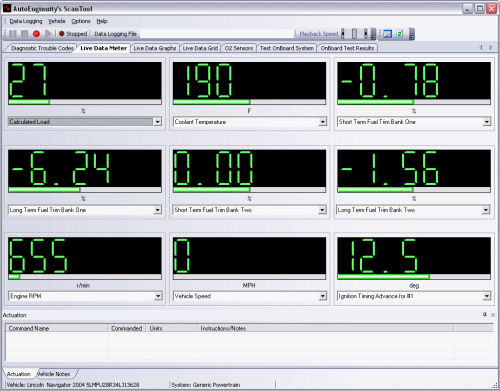The height and width of the screenshot is (391, 500).
Task: Click the Instructions/Notes column header
Action: [x=325, y=328]
